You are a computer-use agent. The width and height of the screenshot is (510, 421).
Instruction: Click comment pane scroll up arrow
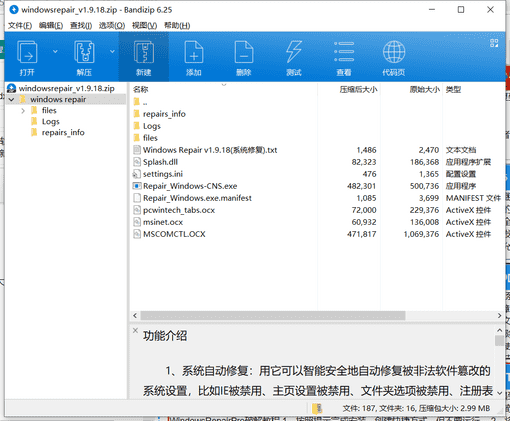[499, 330]
